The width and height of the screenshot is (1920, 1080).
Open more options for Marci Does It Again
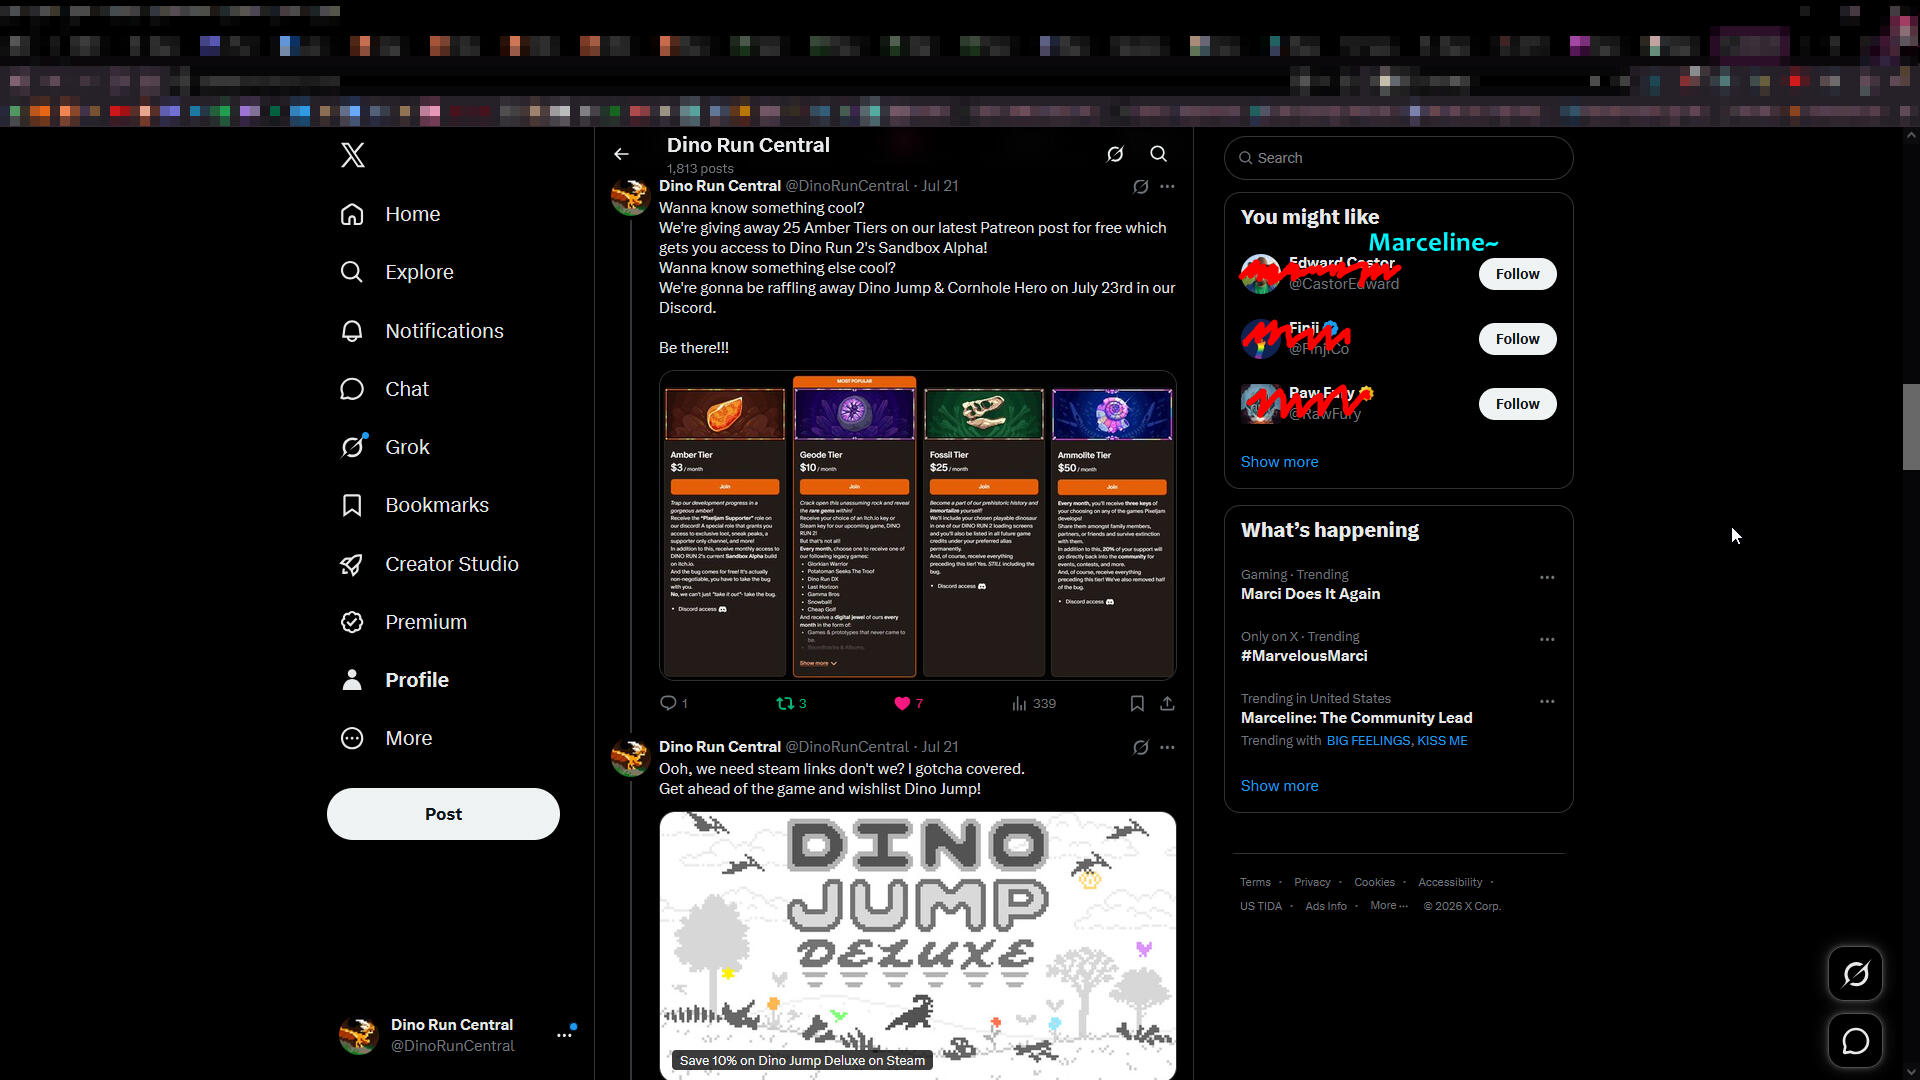[x=1547, y=578]
